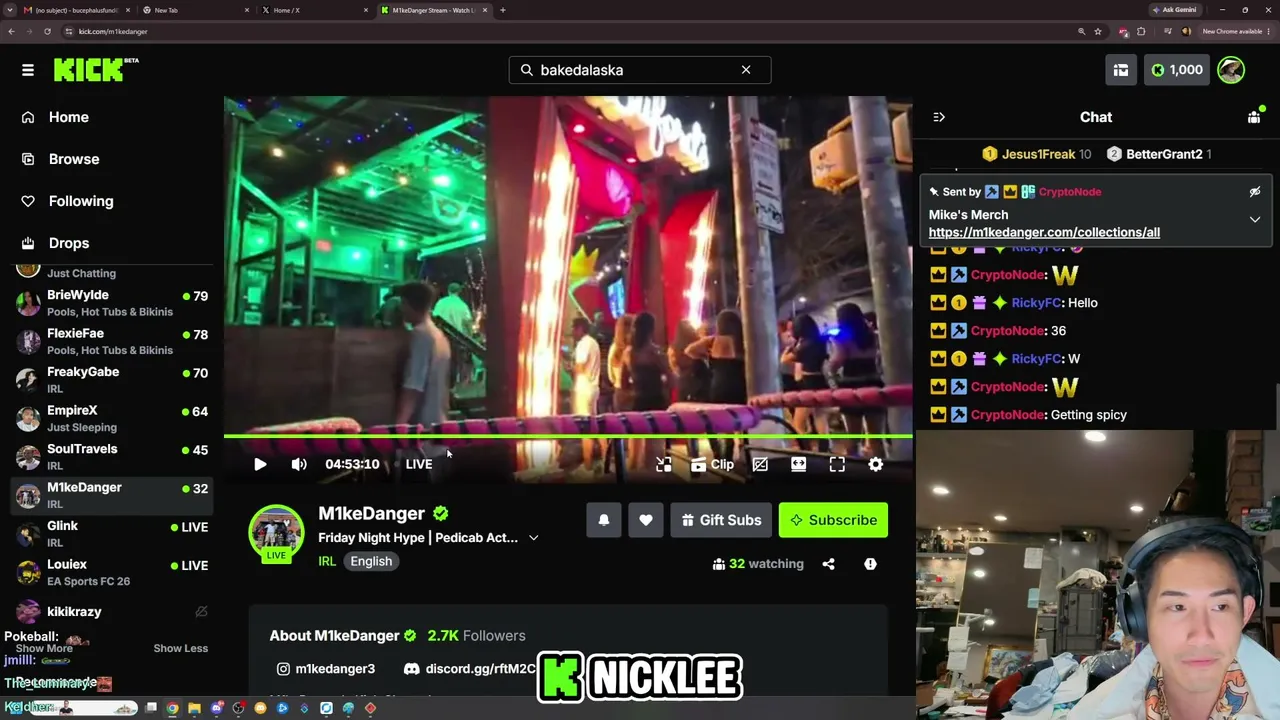
Task: Open Browse in the sidebar
Action: 73,159
